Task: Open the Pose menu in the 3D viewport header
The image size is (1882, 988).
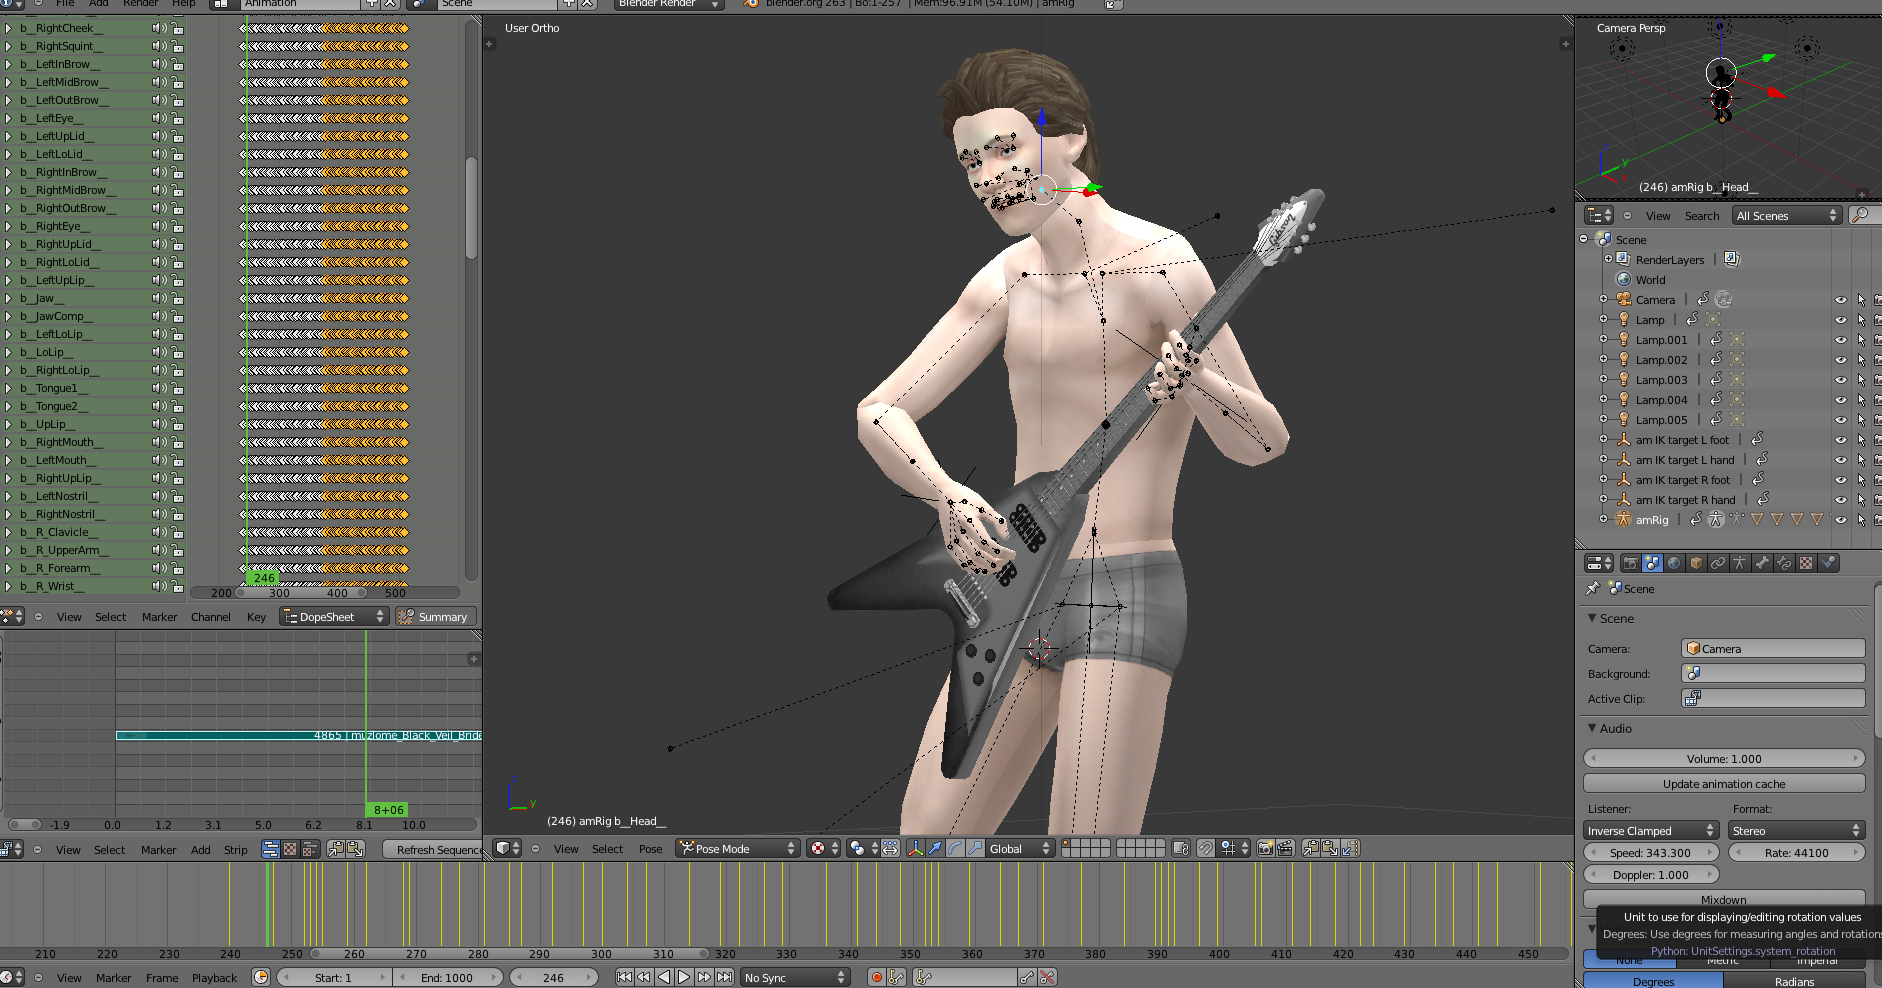Action: tap(650, 849)
